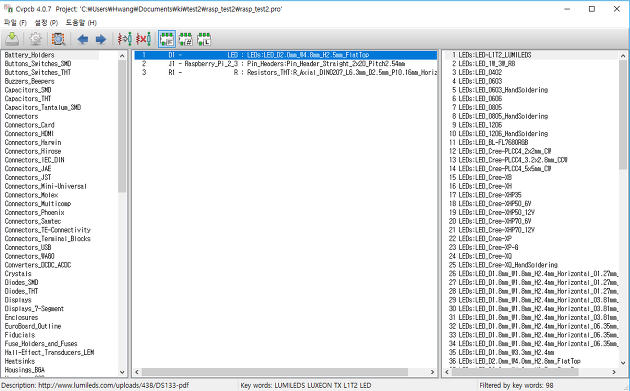Click footprint list scroll-down arrow

623,363
